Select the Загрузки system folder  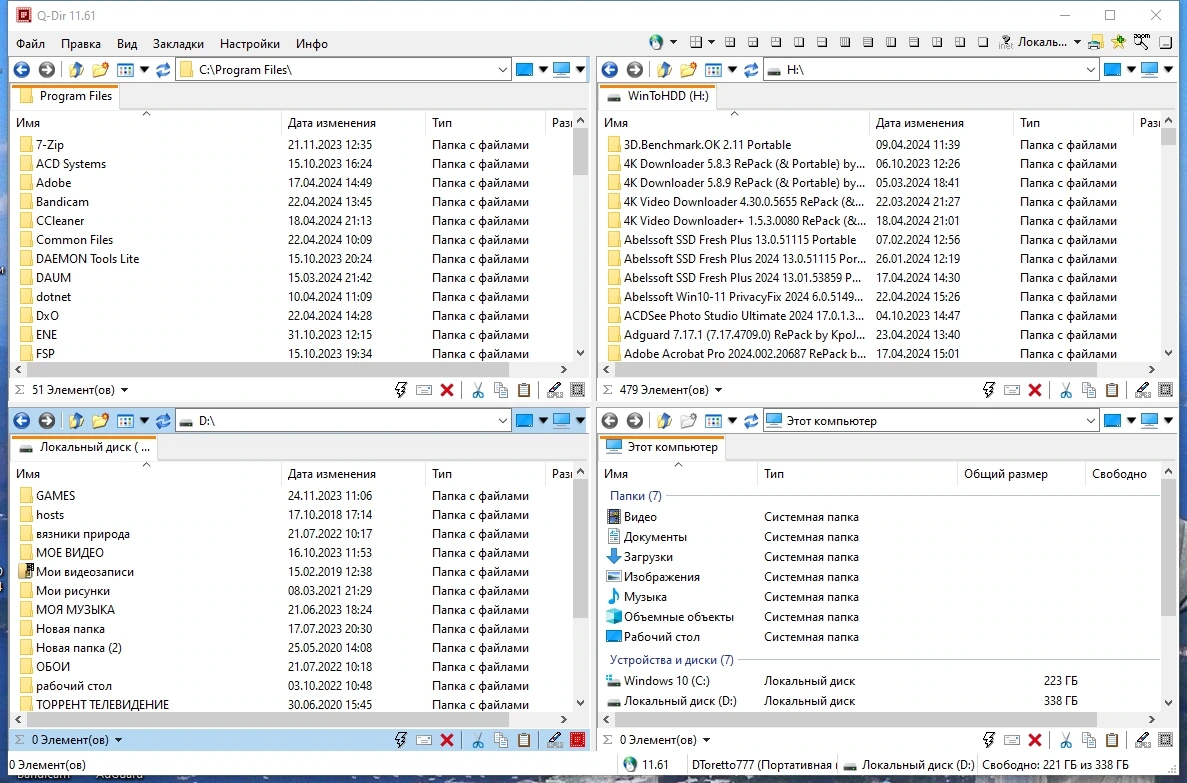pos(648,557)
